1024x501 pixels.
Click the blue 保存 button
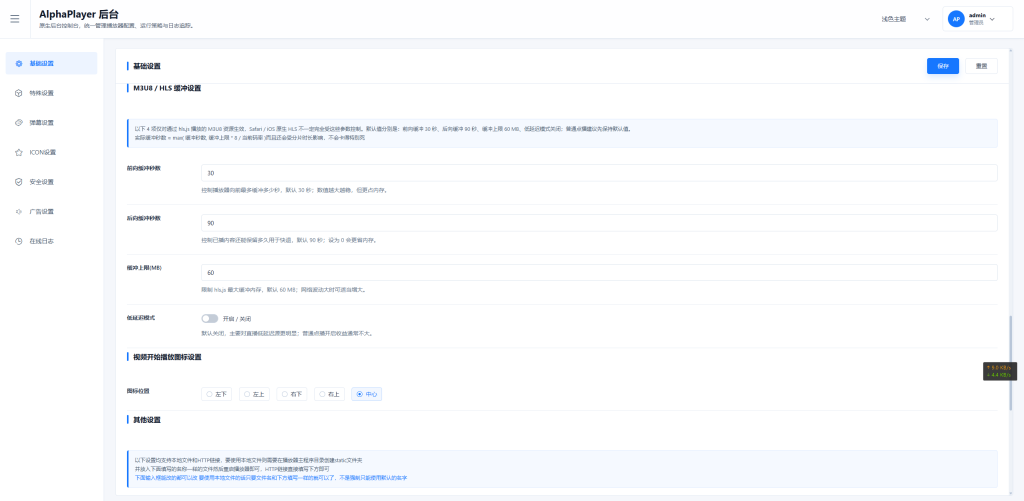[x=942, y=66]
